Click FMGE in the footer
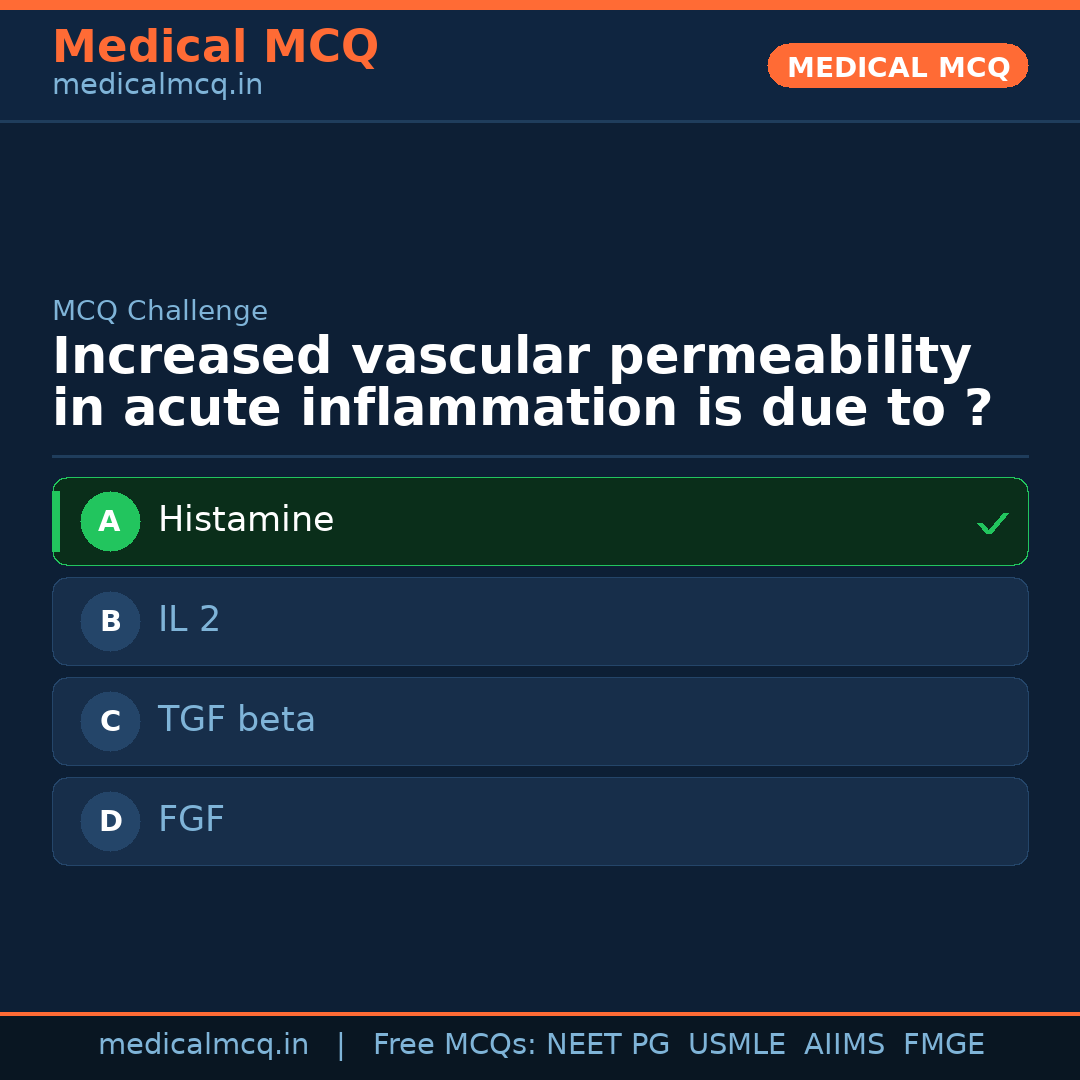Screen dimensions: 1080x1080 coord(943,1045)
